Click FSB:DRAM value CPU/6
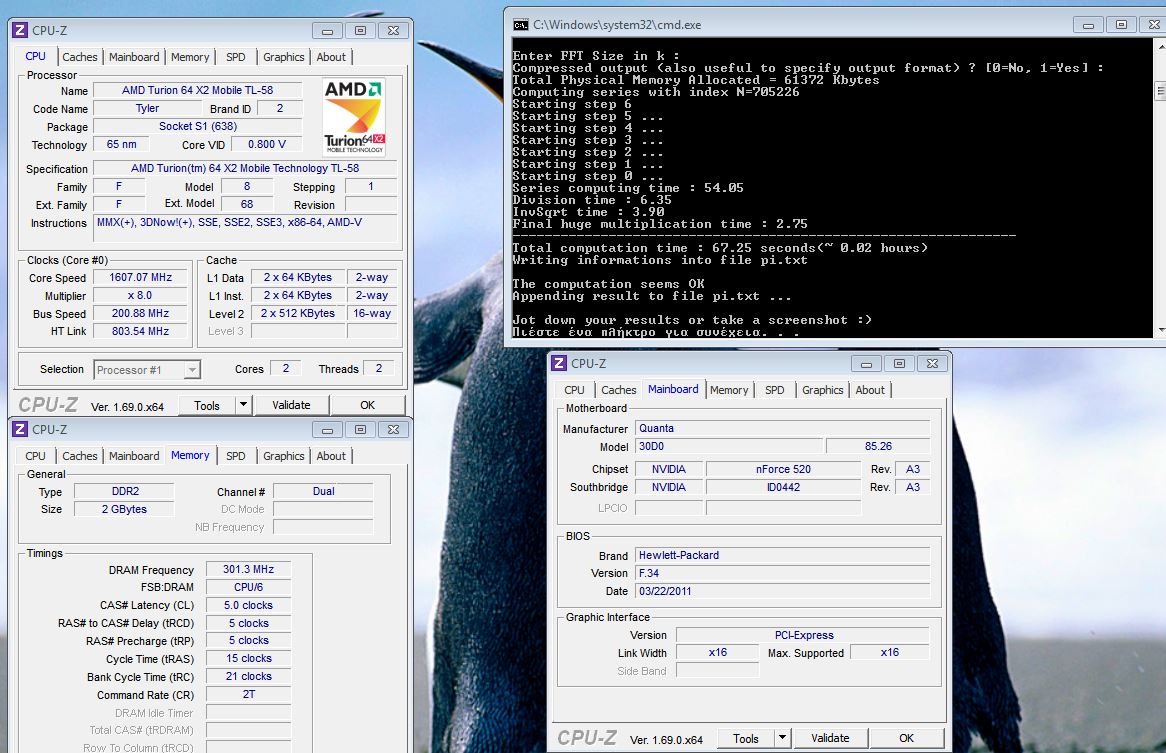The height and width of the screenshot is (753, 1166). pyautogui.click(x=248, y=587)
